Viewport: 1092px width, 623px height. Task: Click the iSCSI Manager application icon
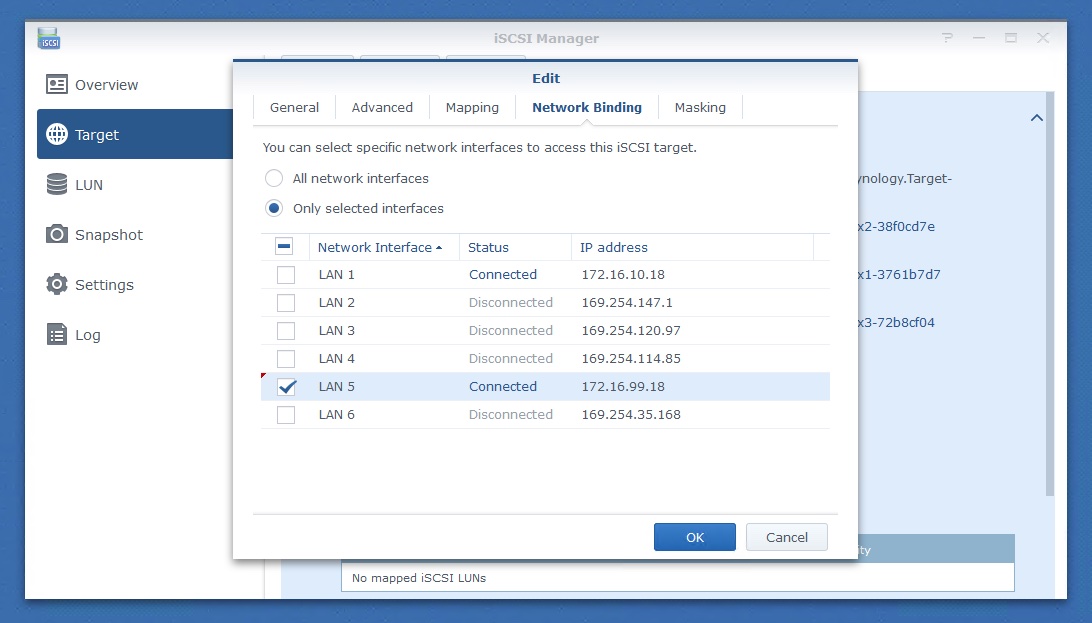coord(48,38)
